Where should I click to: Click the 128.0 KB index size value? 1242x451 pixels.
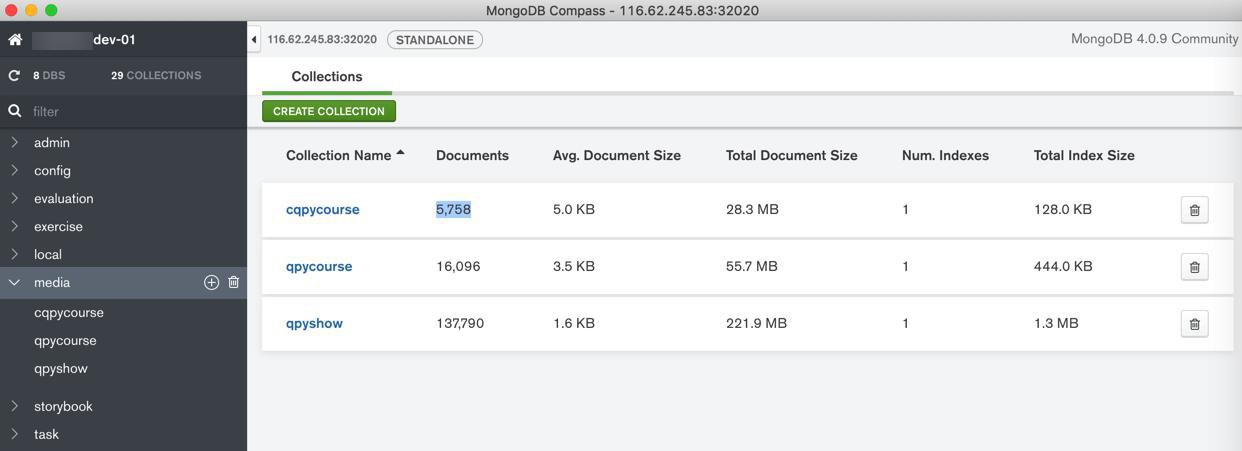coord(1063,210)
